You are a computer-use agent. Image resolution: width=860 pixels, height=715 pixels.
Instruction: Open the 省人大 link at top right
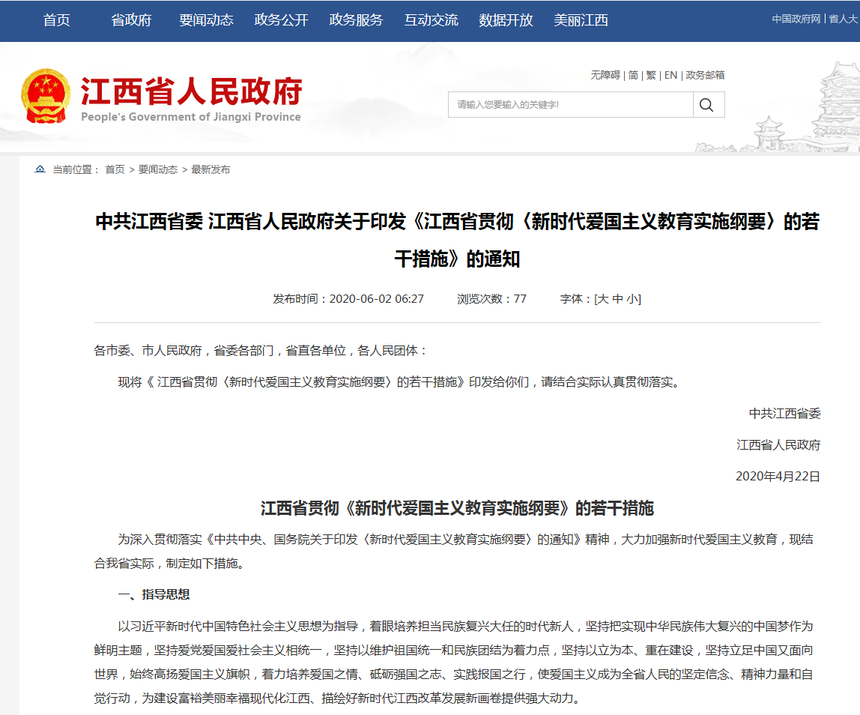pyautogui.click(x=844, y=19)
